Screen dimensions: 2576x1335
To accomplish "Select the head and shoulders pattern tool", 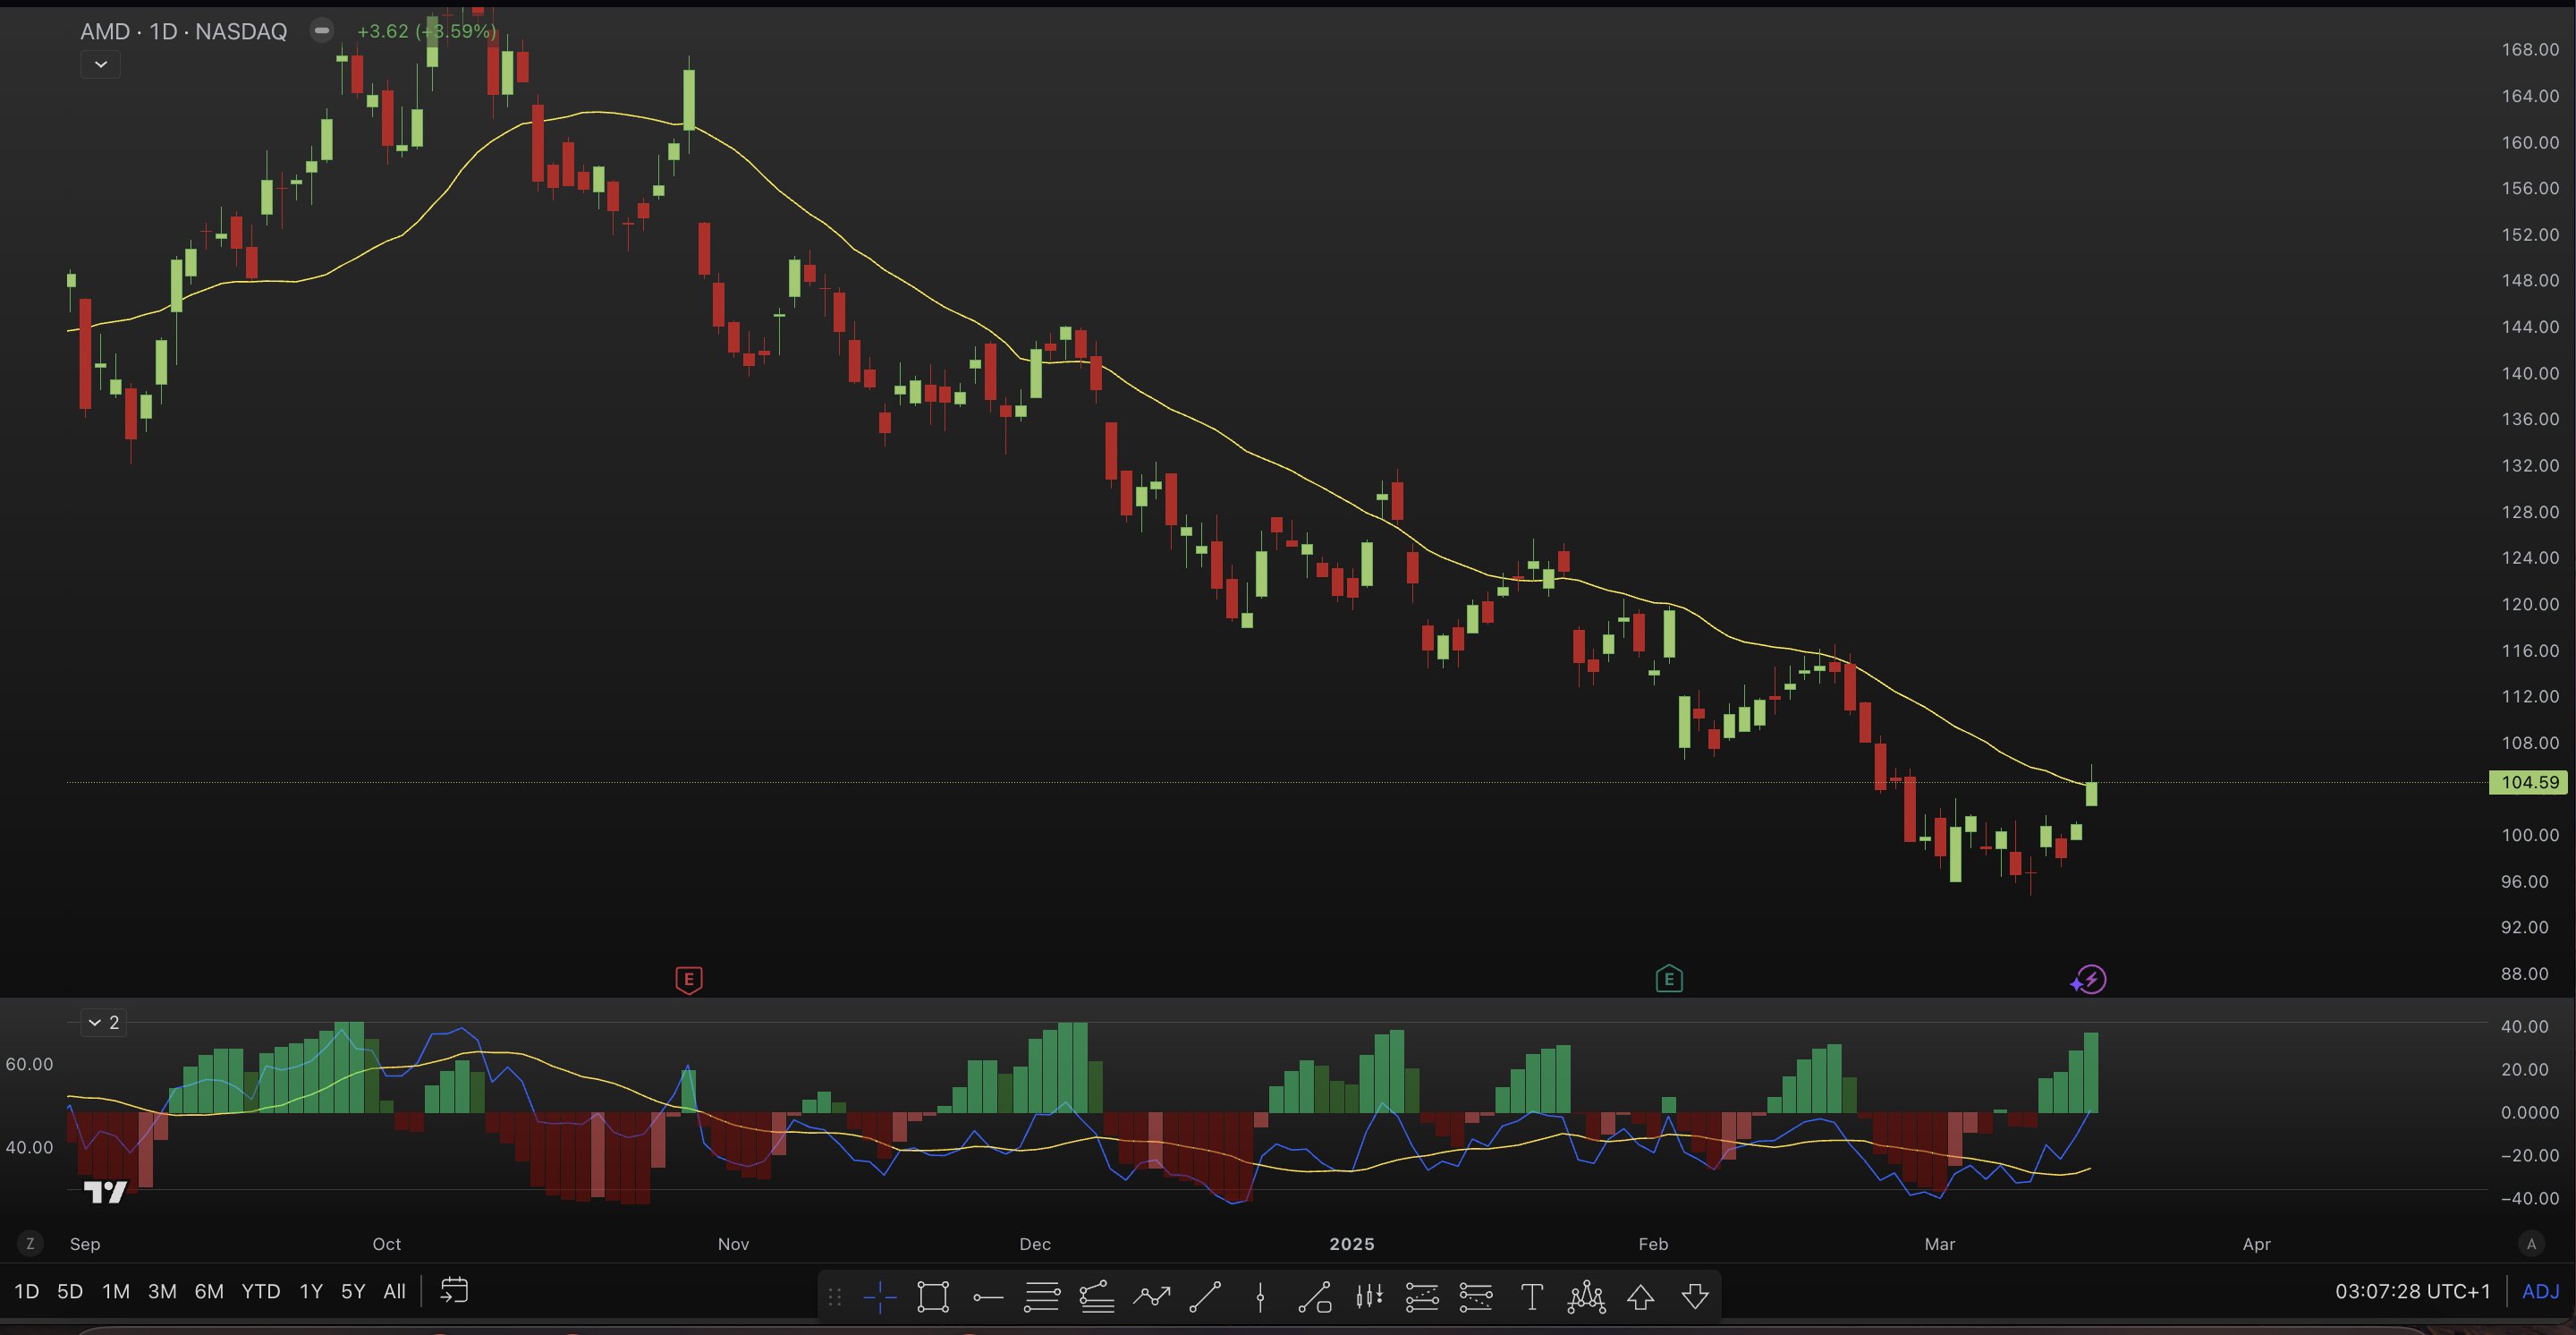I will click(1586, 1297).
